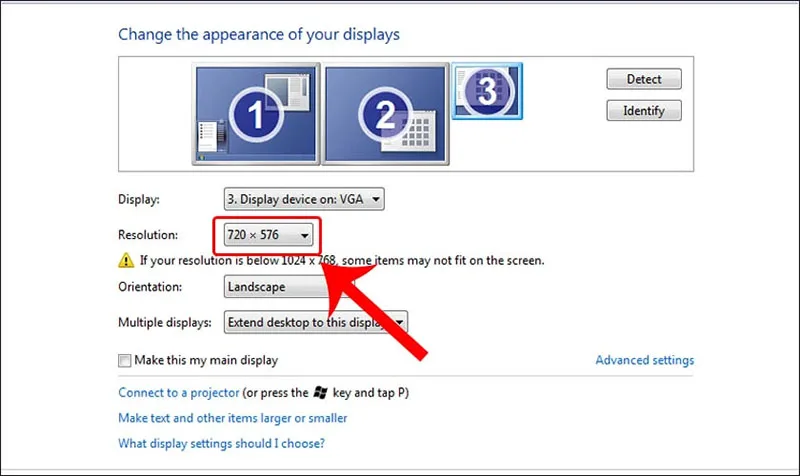Viewport: 800px width, 476px height.
Task: Select monitor 1 icon in display preview
Action: (x=256, y=114)
